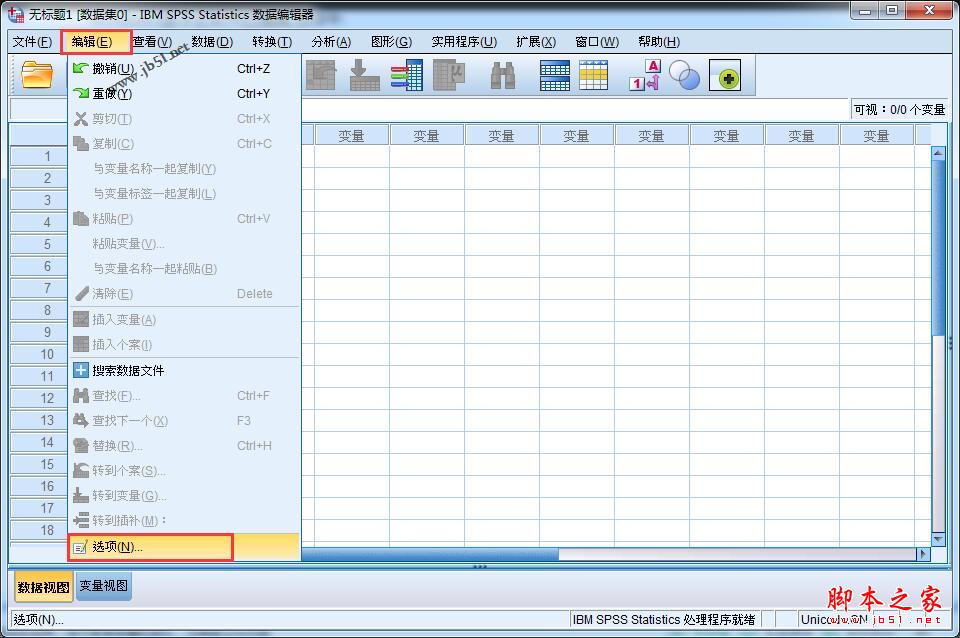
Task: Choose 转到插补(M) menu entry
Action: tap(184, 520)
